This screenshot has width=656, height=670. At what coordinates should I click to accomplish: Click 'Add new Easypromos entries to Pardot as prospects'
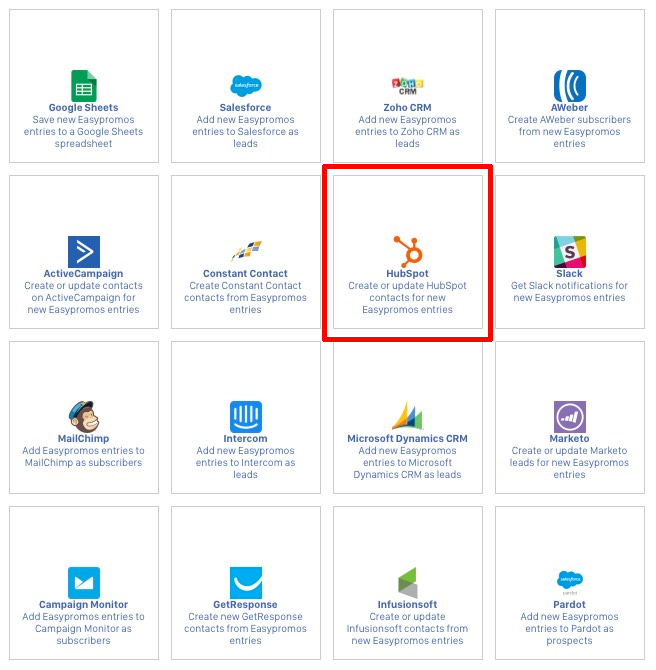(569, 629)
